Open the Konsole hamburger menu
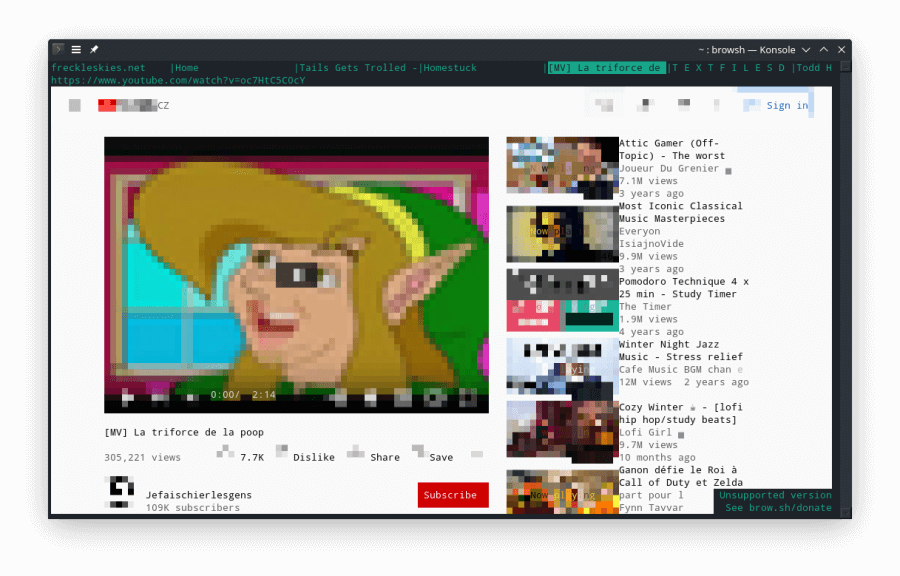 [x=76, y=49]
